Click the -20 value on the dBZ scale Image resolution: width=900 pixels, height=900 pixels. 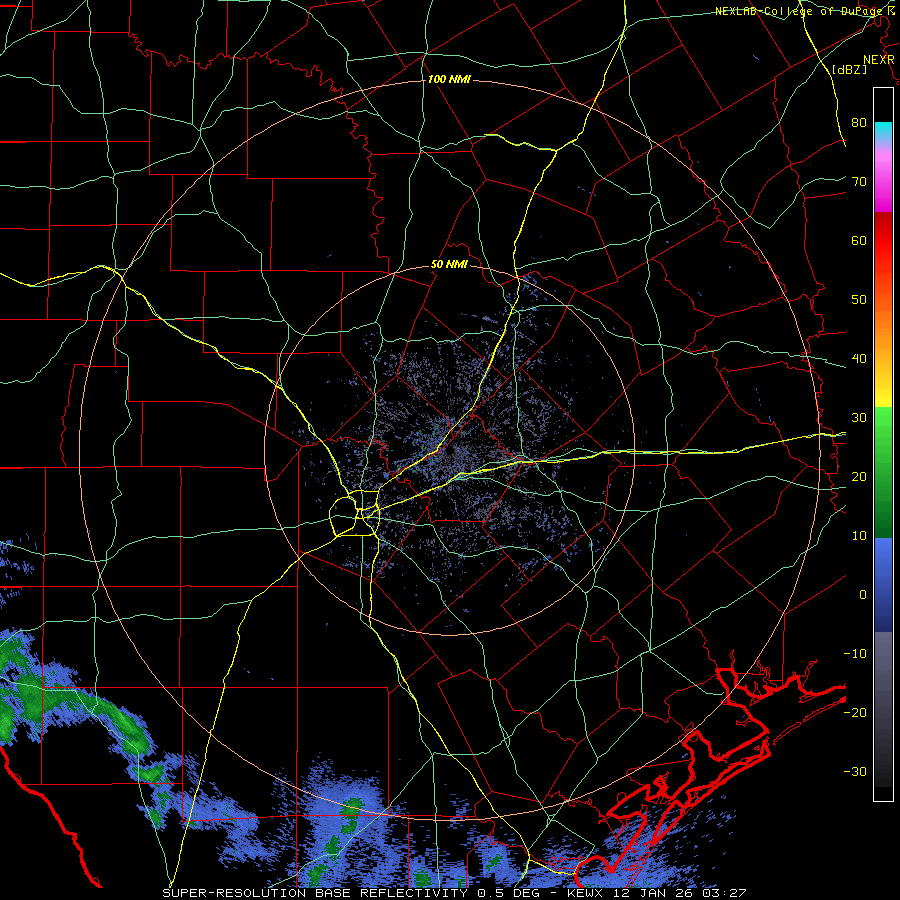tap(855, 712)
